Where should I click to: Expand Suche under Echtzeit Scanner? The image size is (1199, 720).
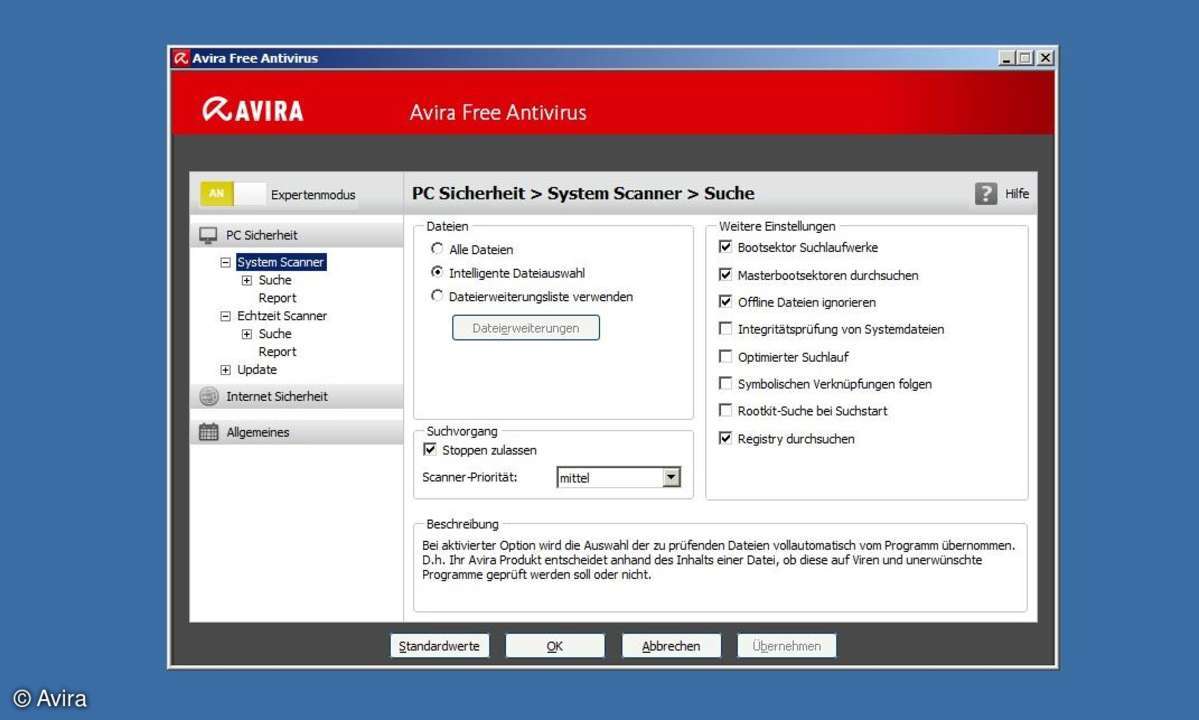[x=247, y=334]
